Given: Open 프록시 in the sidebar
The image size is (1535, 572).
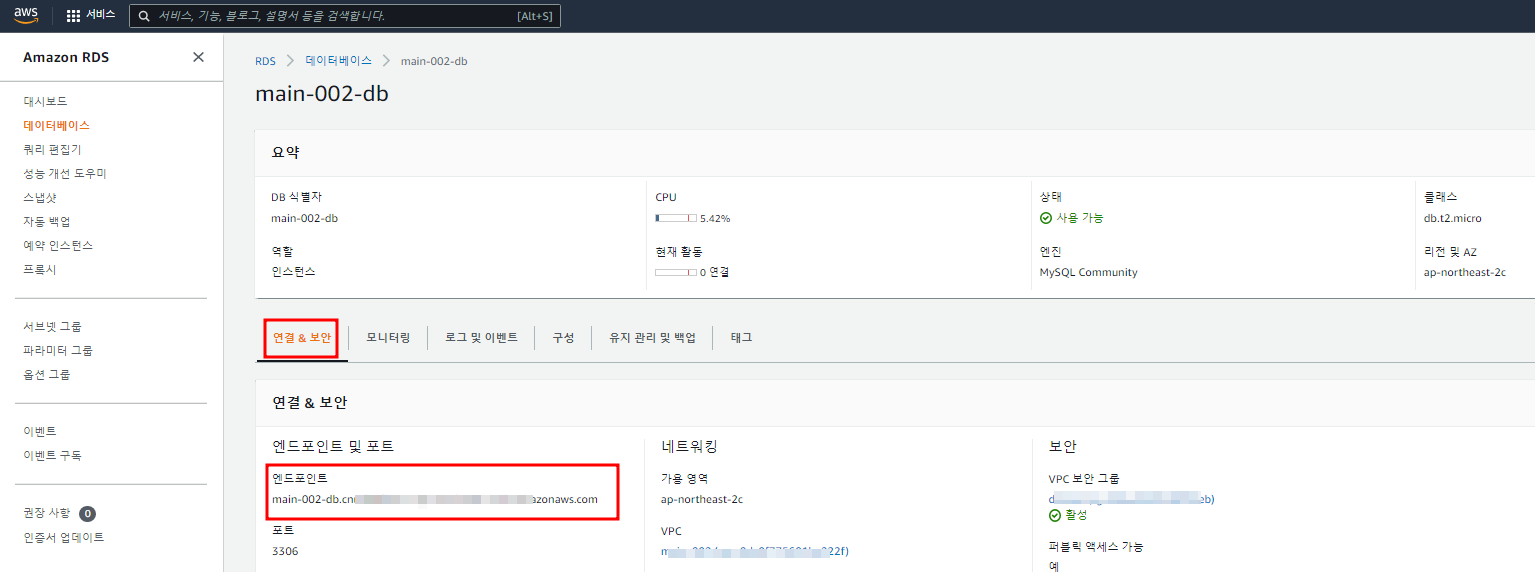Looking at the screenshot, I should click(x=40, y=269).
